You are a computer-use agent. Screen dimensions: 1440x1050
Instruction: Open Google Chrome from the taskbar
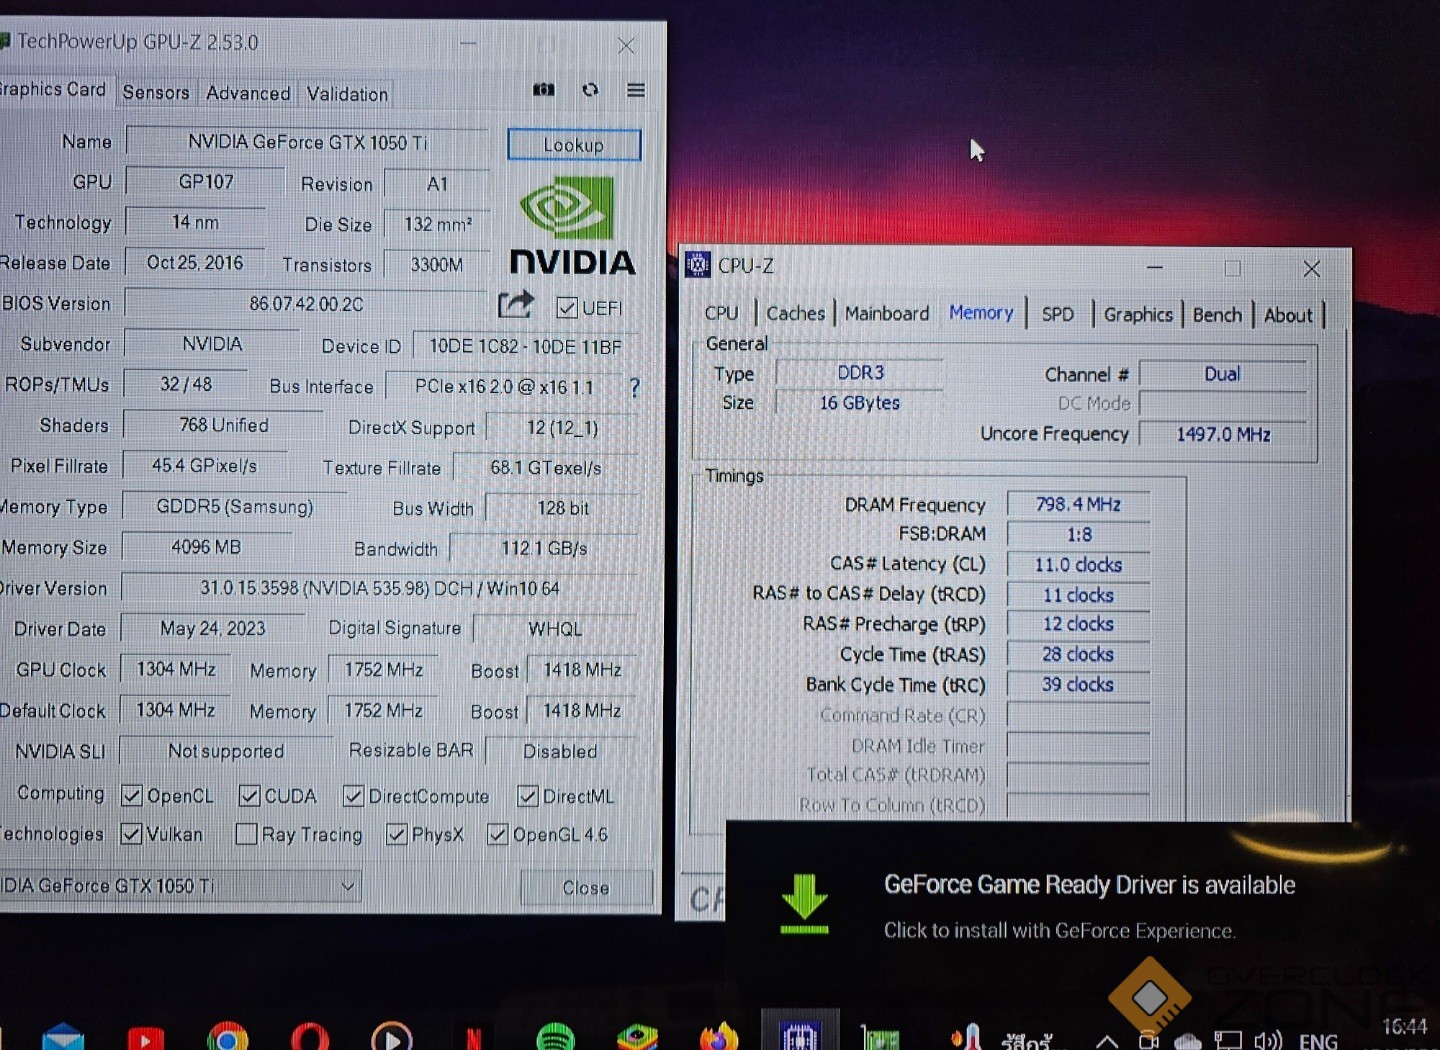click(227, 1037)
